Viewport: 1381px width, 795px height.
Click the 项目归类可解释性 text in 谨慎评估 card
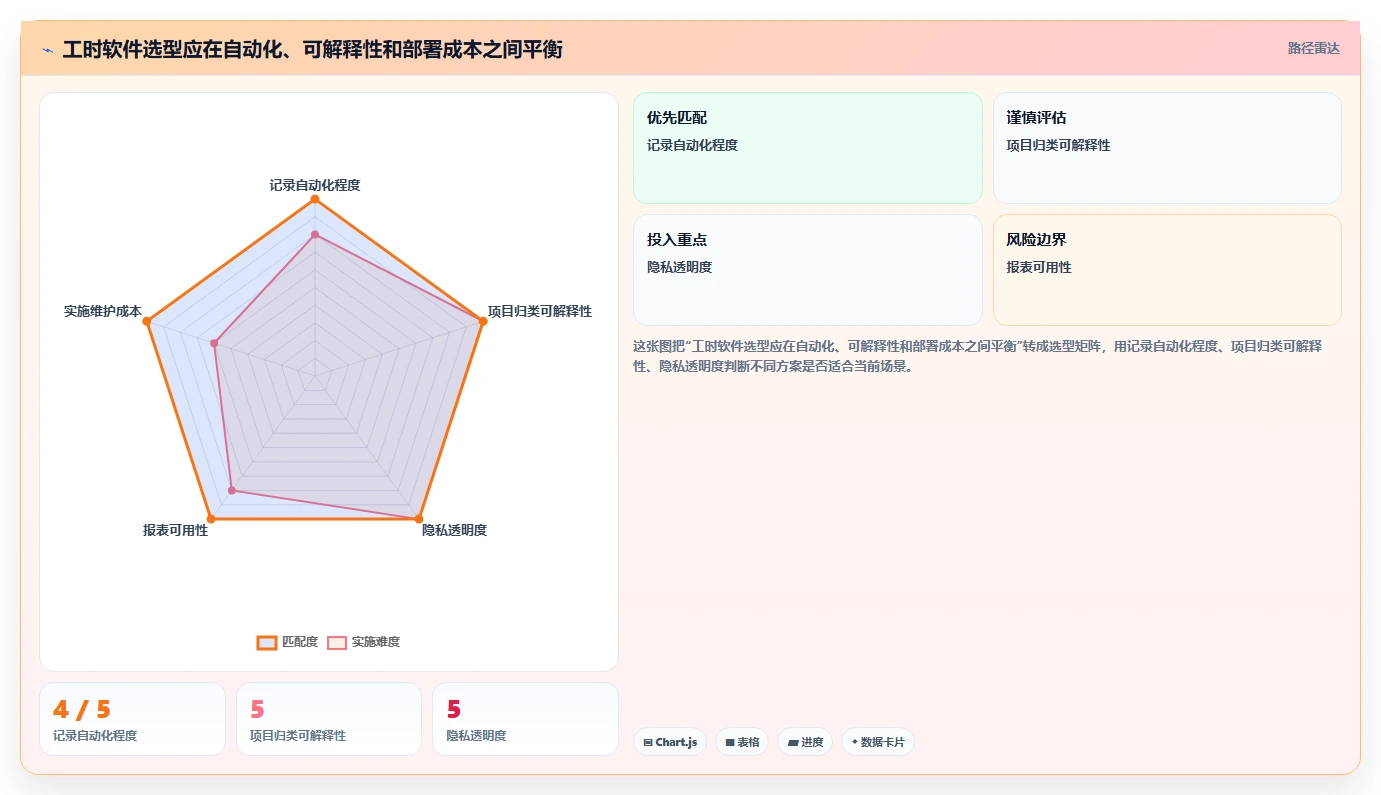point(1058,145)
